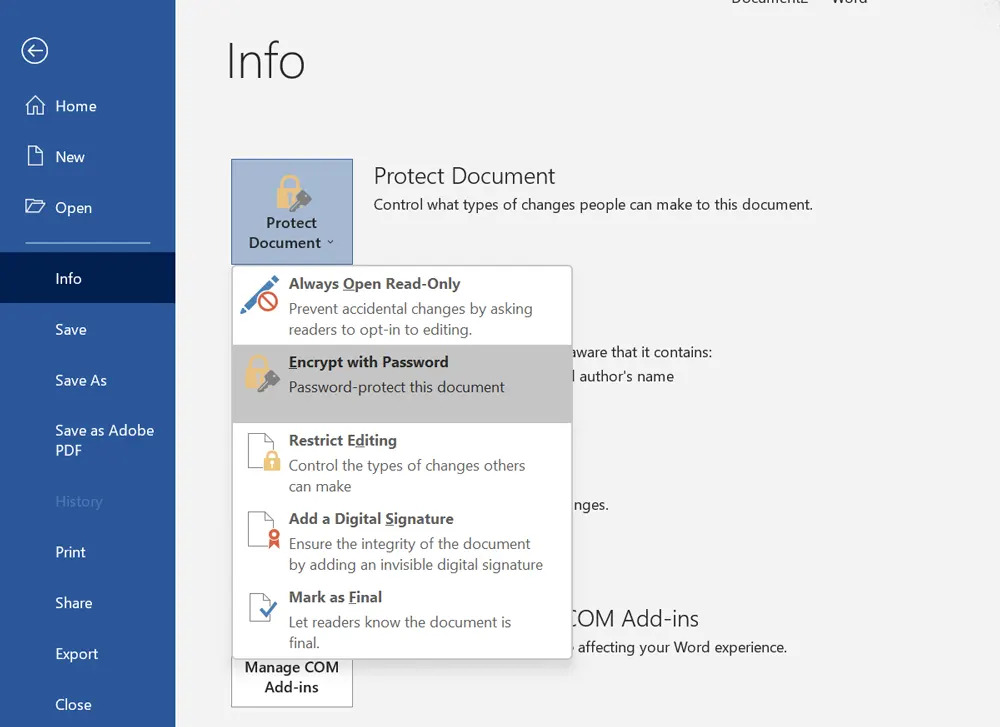Click the Home icon in the sidebar

[34, 105]
